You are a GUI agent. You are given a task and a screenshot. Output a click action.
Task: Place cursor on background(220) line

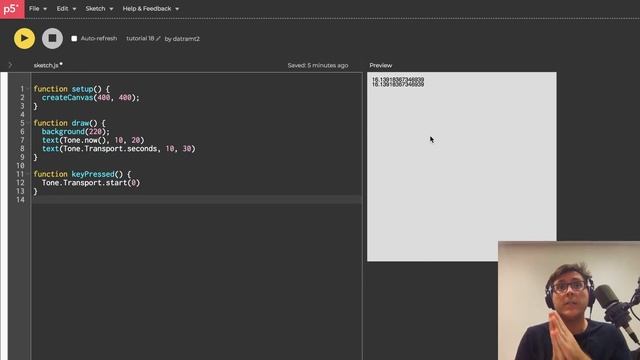coord(76,131)
